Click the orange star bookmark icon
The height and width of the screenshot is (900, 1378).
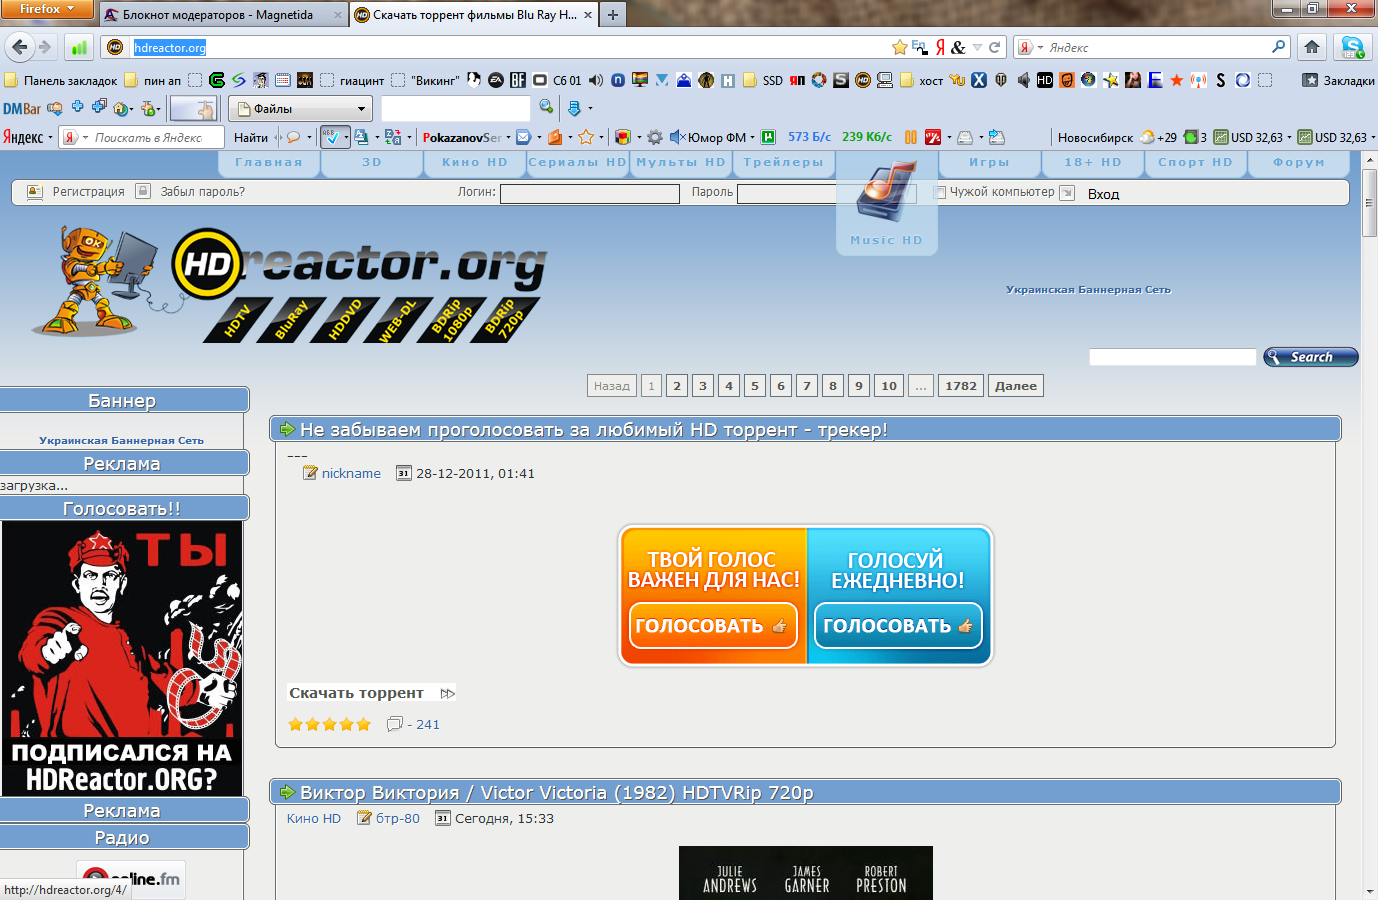[x=1176, y=80]
